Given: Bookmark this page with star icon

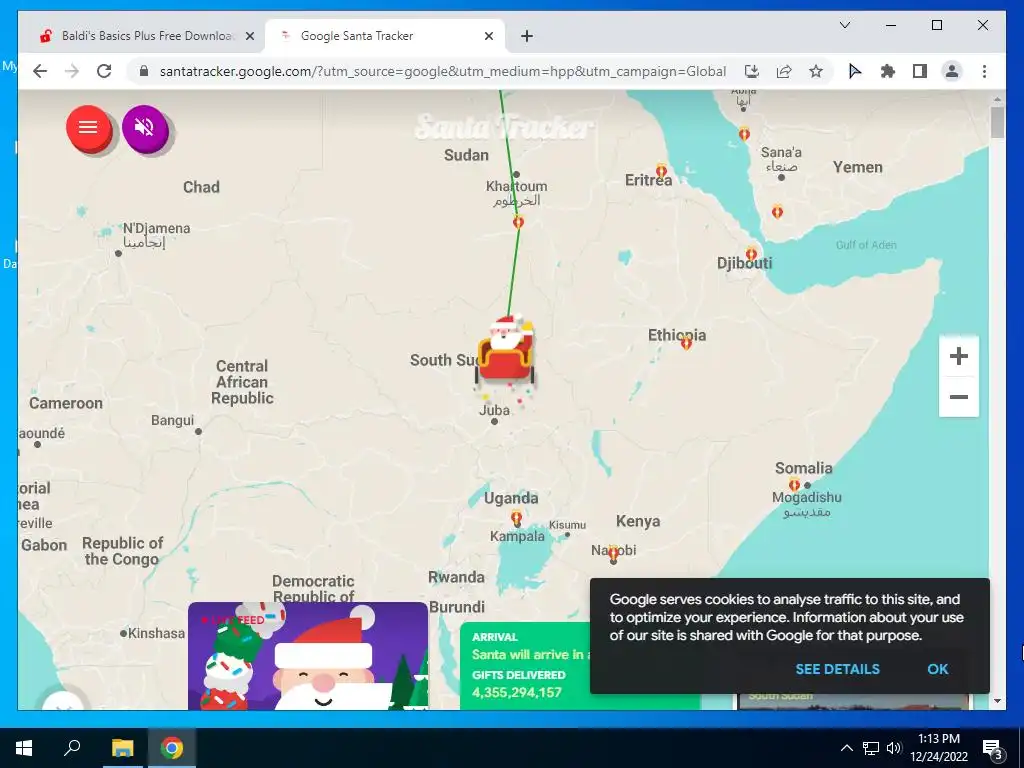Looking at the screenshot, I should tap(816, 71).
